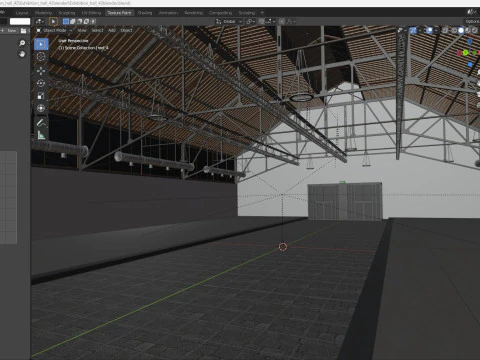Add a new workspace with plus button

click(262, 13)
